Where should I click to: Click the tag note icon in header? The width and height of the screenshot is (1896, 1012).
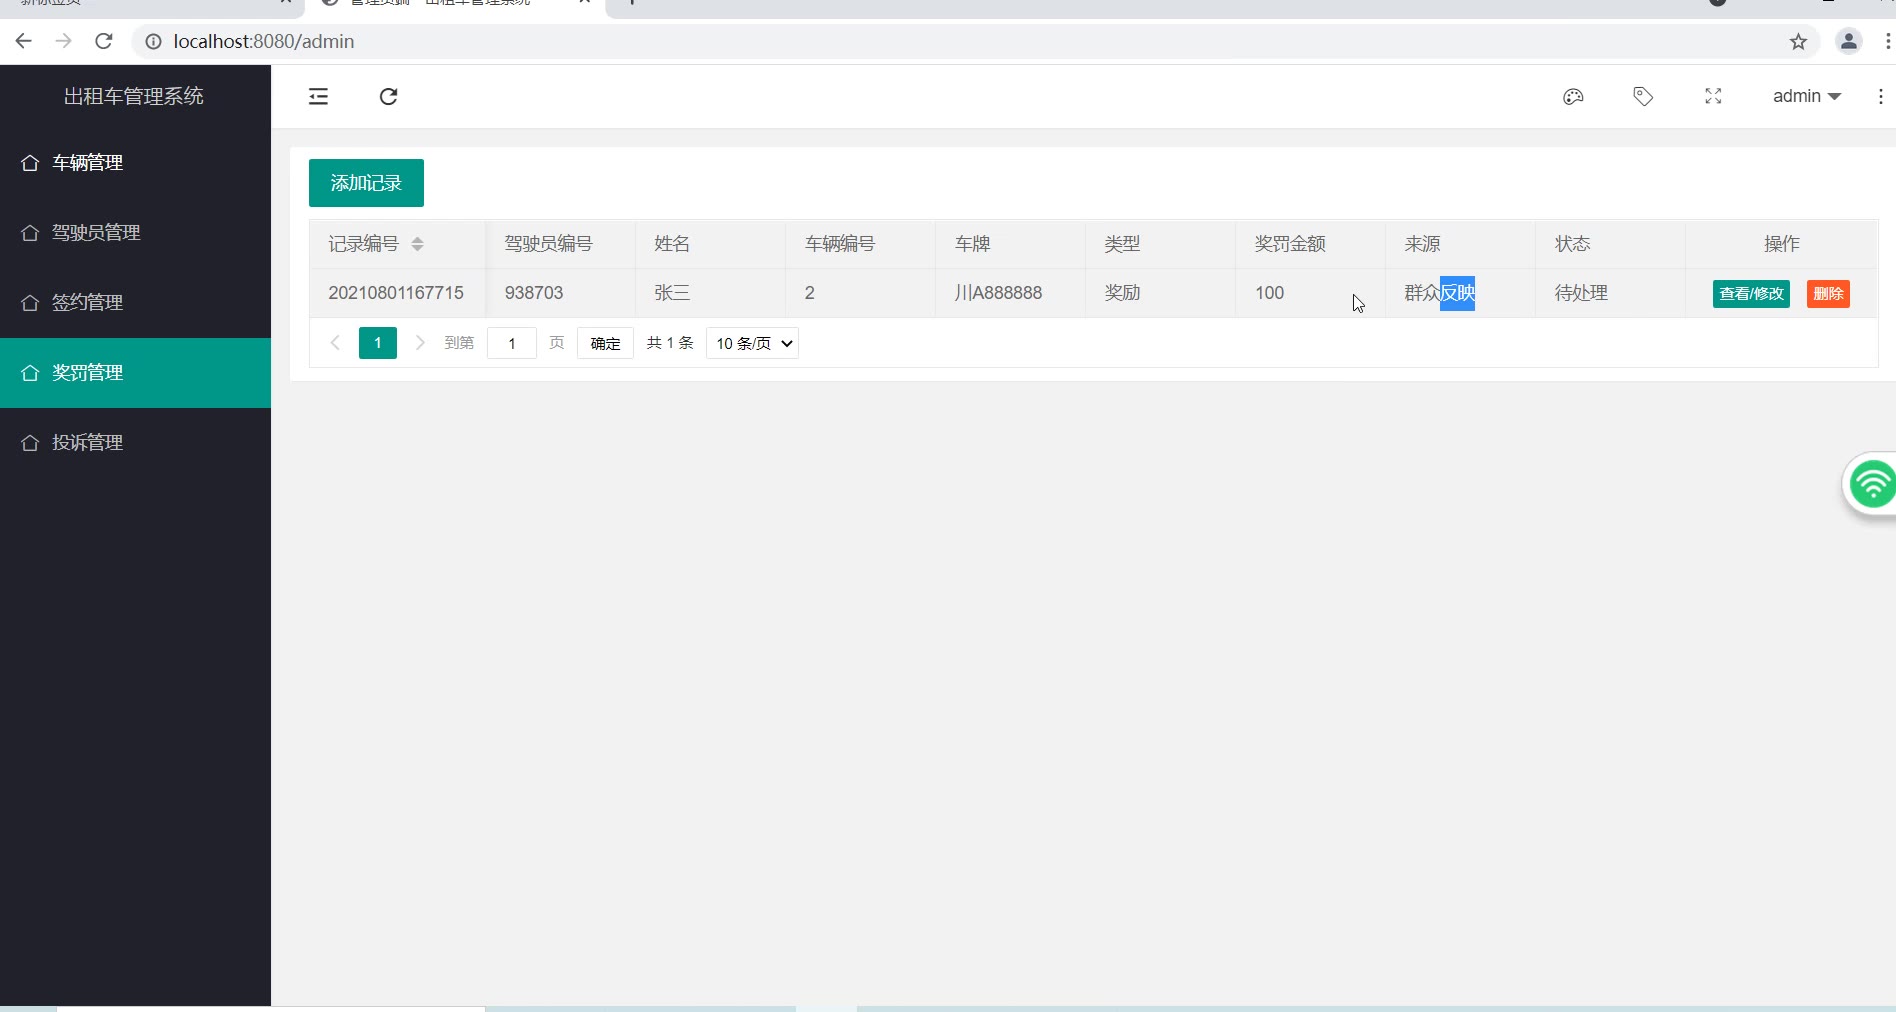[1643, 96]
